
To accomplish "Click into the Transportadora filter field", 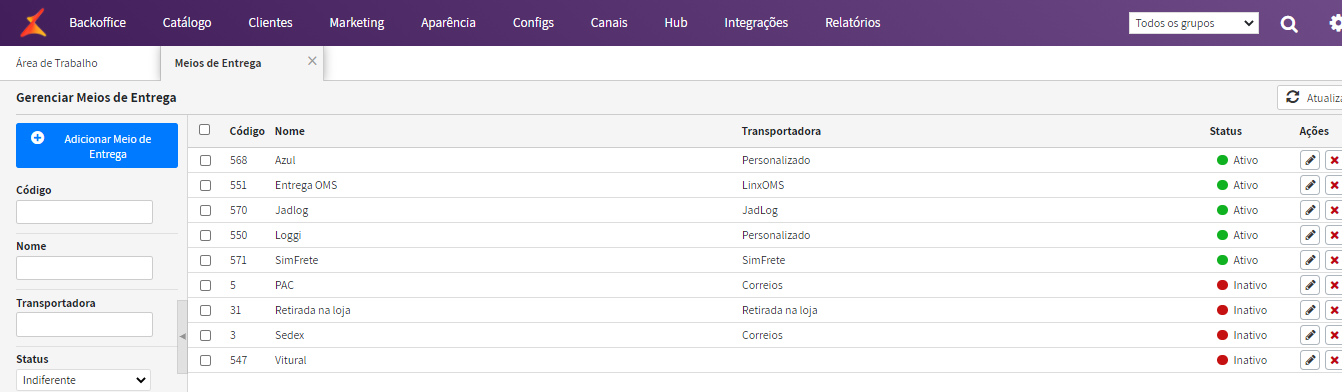I will coord(84,324).
